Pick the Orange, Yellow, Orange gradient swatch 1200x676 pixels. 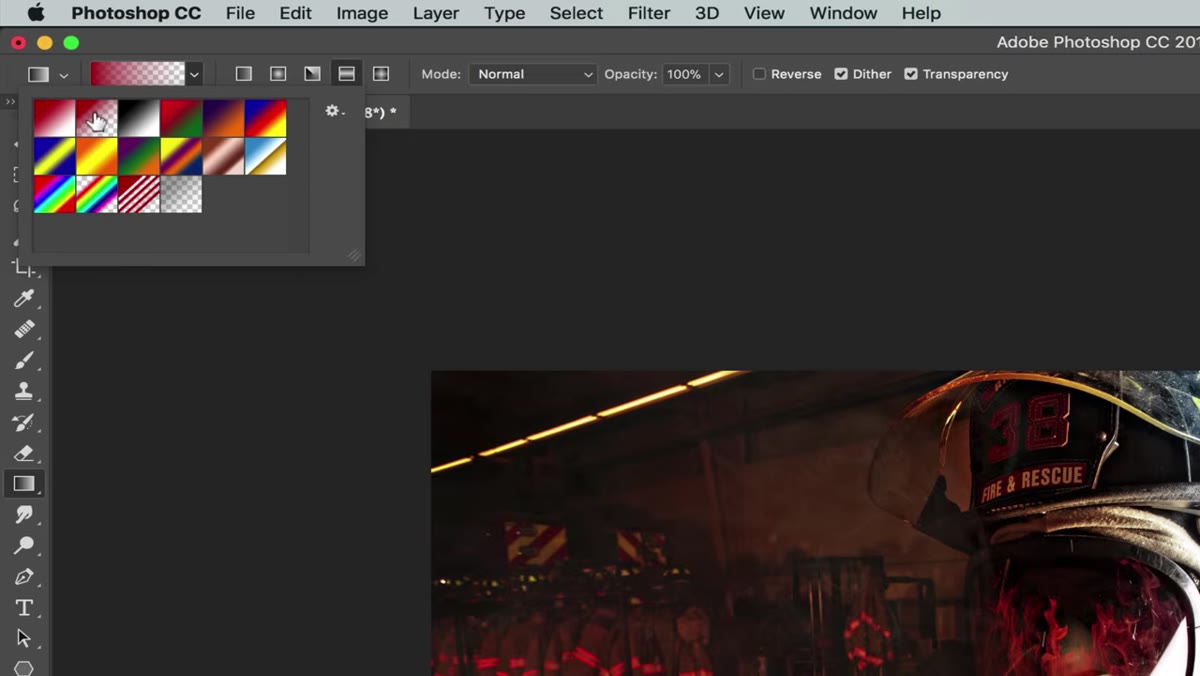pyautogui.click(x=97, y=156)
